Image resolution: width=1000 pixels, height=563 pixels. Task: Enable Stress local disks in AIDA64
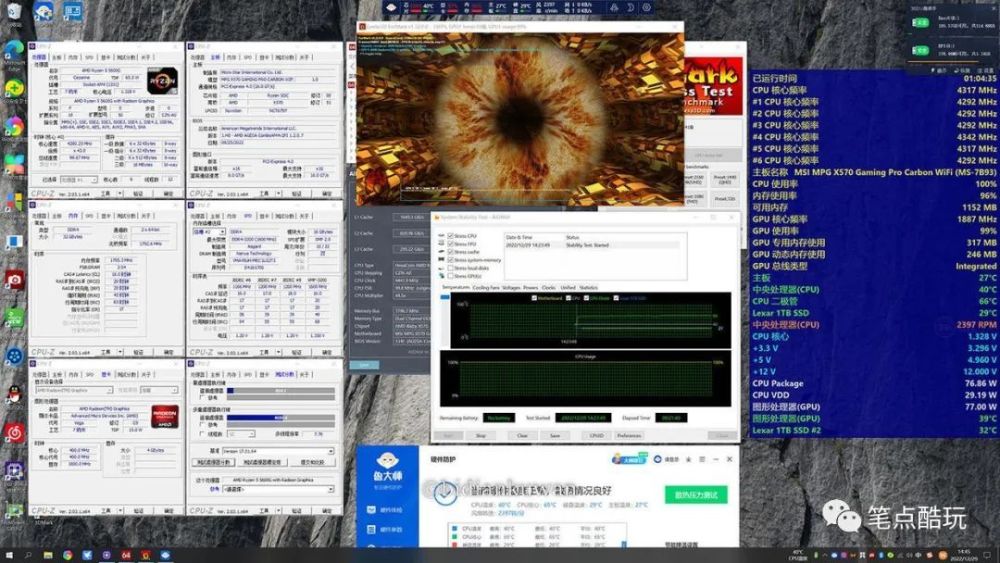pyautogui.click(x=450, y=268)
